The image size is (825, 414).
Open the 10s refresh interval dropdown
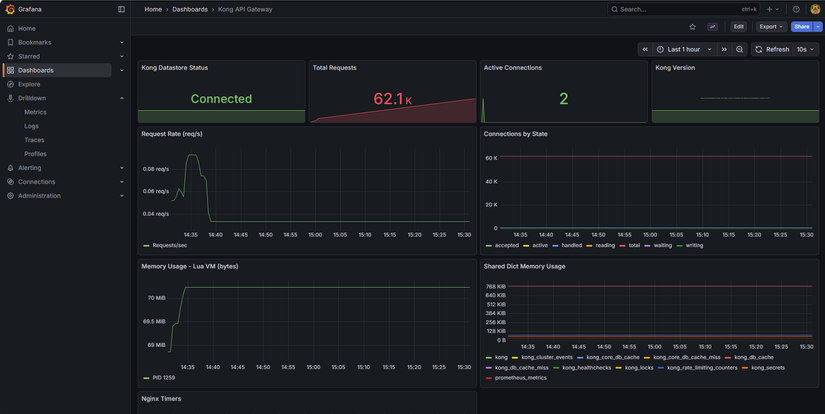pos(806,49)
